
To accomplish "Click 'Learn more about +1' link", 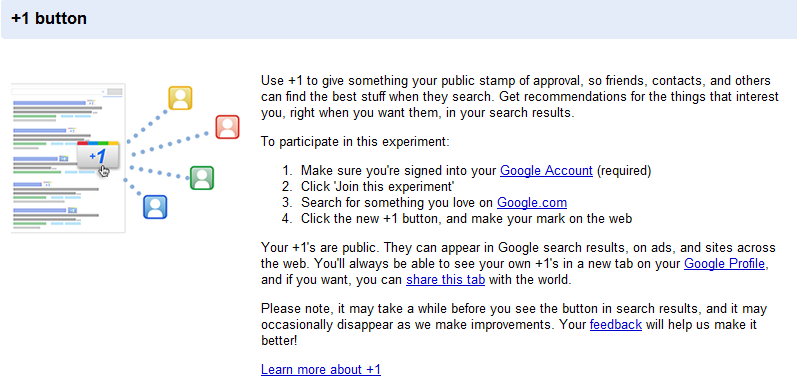I will coord(321,370).
